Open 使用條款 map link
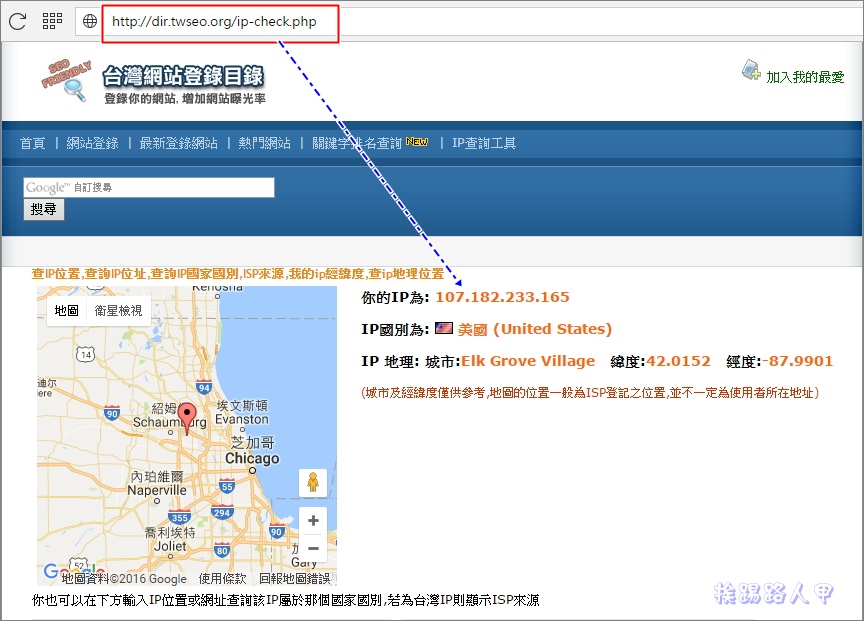The height and width of the screenshot is (621, 864). (222, 579)
